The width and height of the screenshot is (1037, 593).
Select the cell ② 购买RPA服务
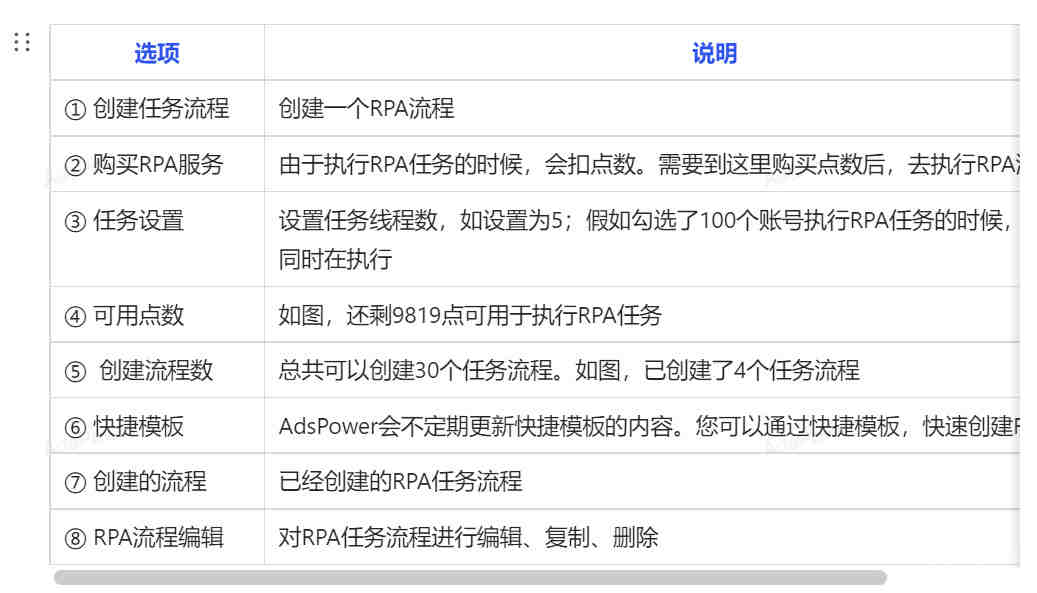[157, 164]
